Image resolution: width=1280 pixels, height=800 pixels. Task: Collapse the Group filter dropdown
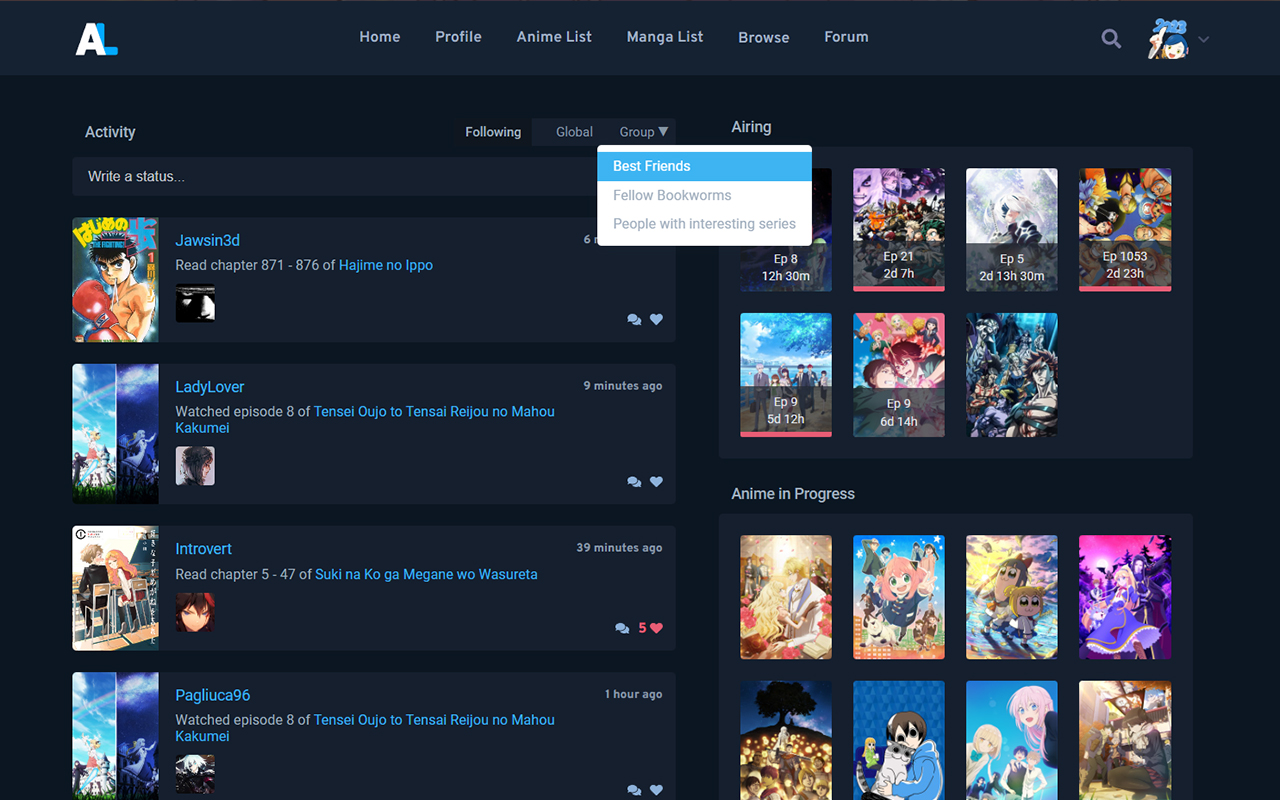[643, 132]
